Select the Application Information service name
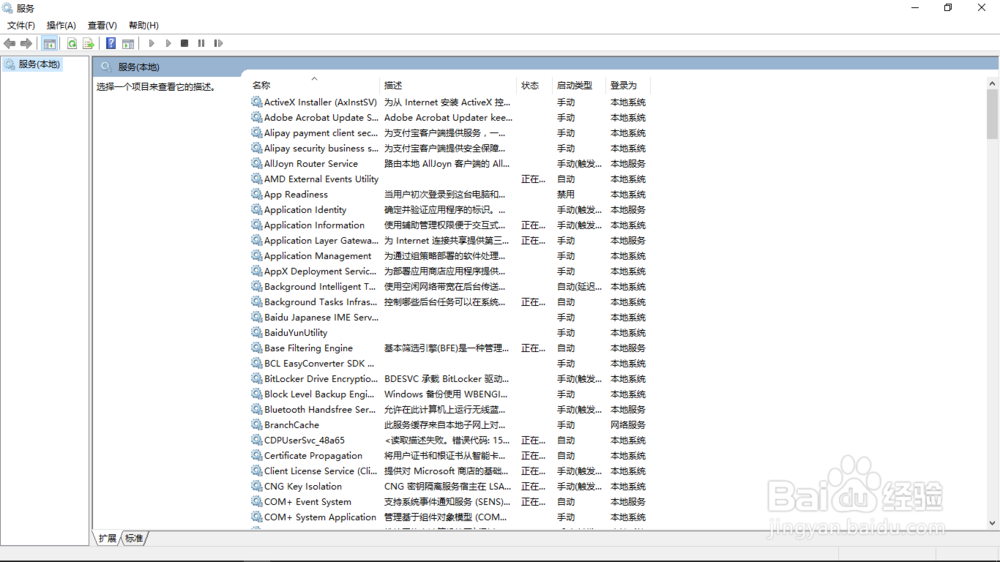The height and width of the screenshot is (562, 1000). [x=314, y=225]
